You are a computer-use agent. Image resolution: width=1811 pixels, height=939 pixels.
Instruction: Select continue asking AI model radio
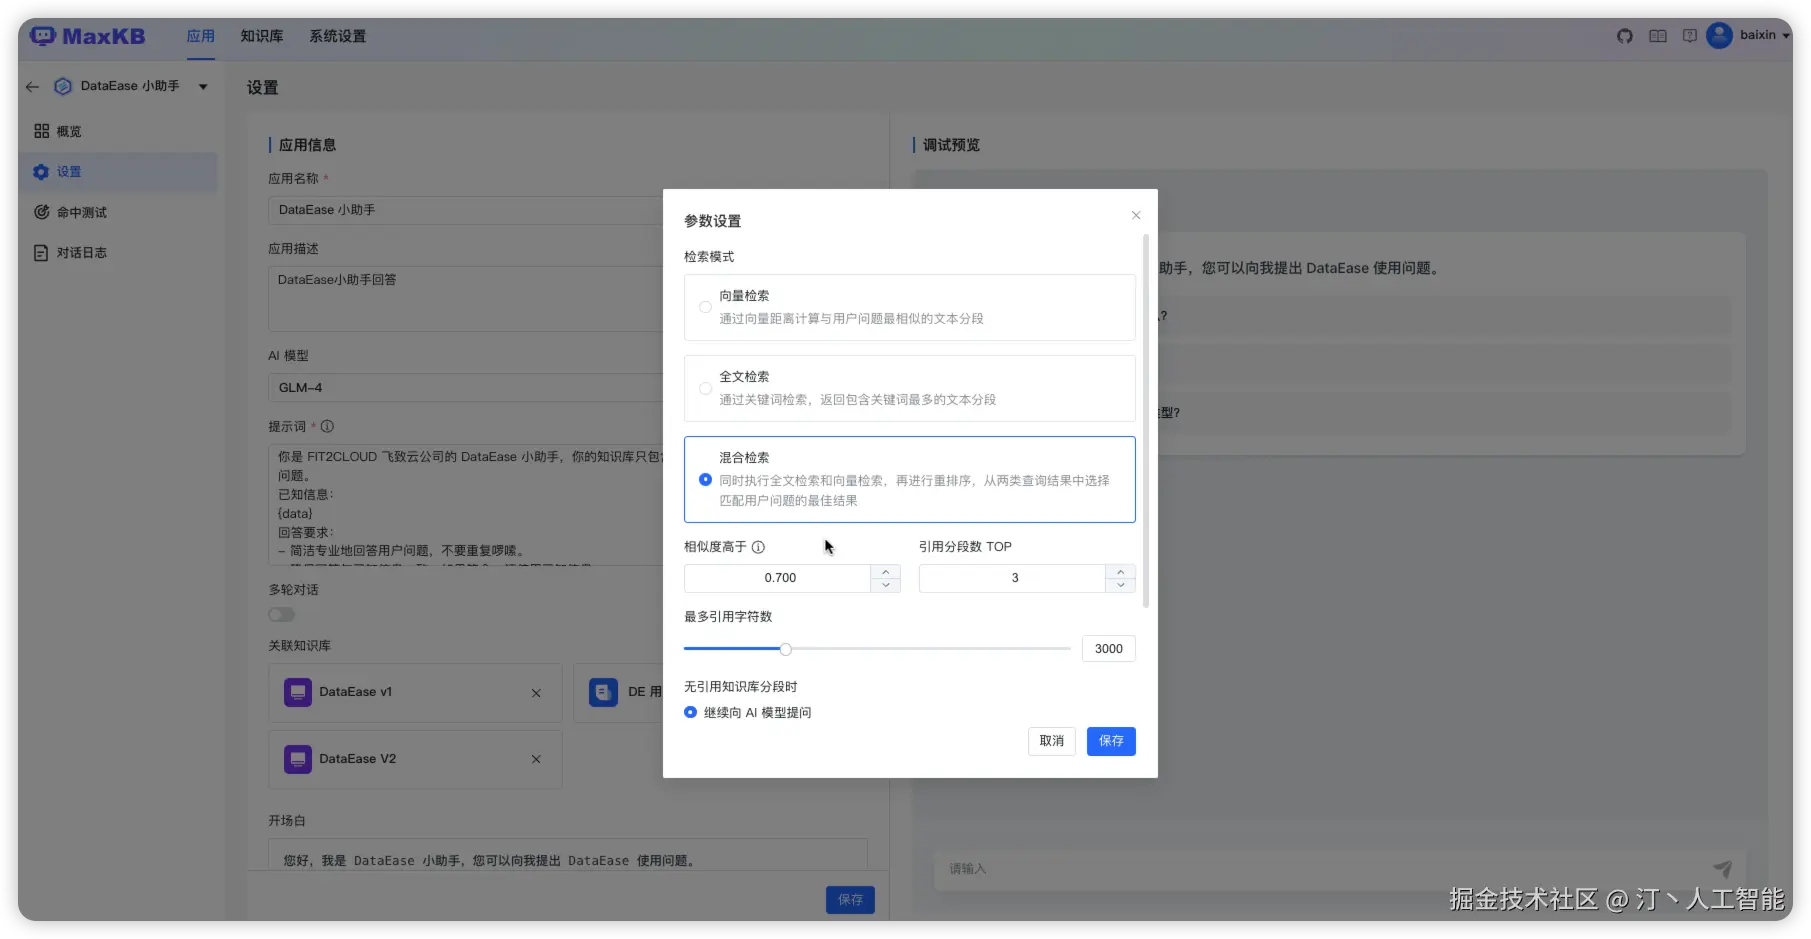[690, 712]
